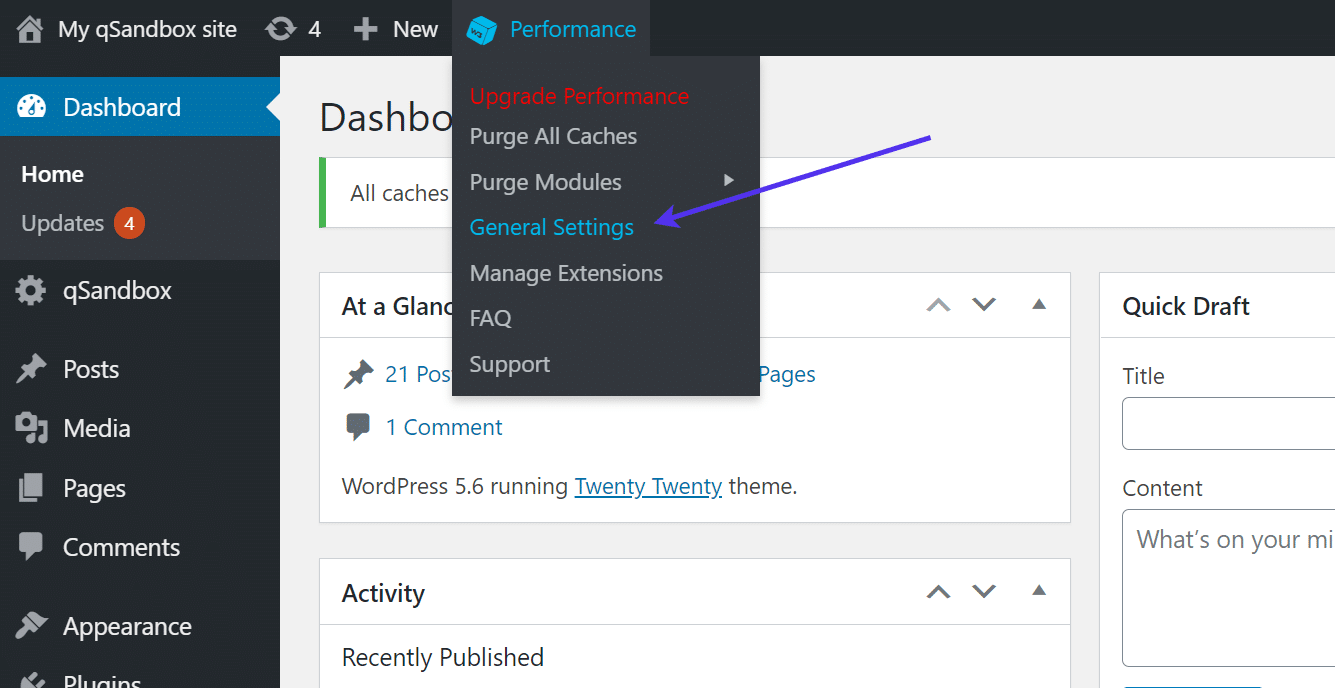Click the 1 Comment link
The image size is (1335, 688).
444,427
